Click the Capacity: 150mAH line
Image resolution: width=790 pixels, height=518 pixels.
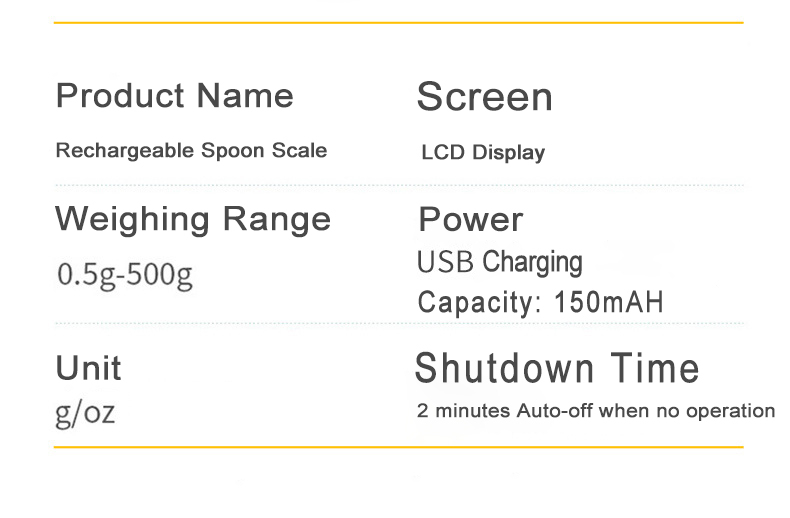click(x=540, y=302)
